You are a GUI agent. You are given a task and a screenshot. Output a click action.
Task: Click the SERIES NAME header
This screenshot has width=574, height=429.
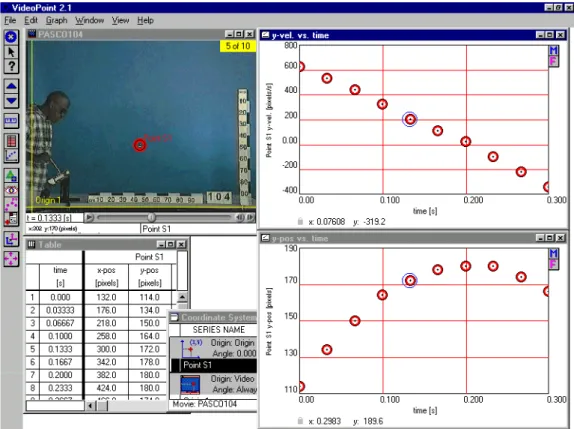(x=219, y=329)
